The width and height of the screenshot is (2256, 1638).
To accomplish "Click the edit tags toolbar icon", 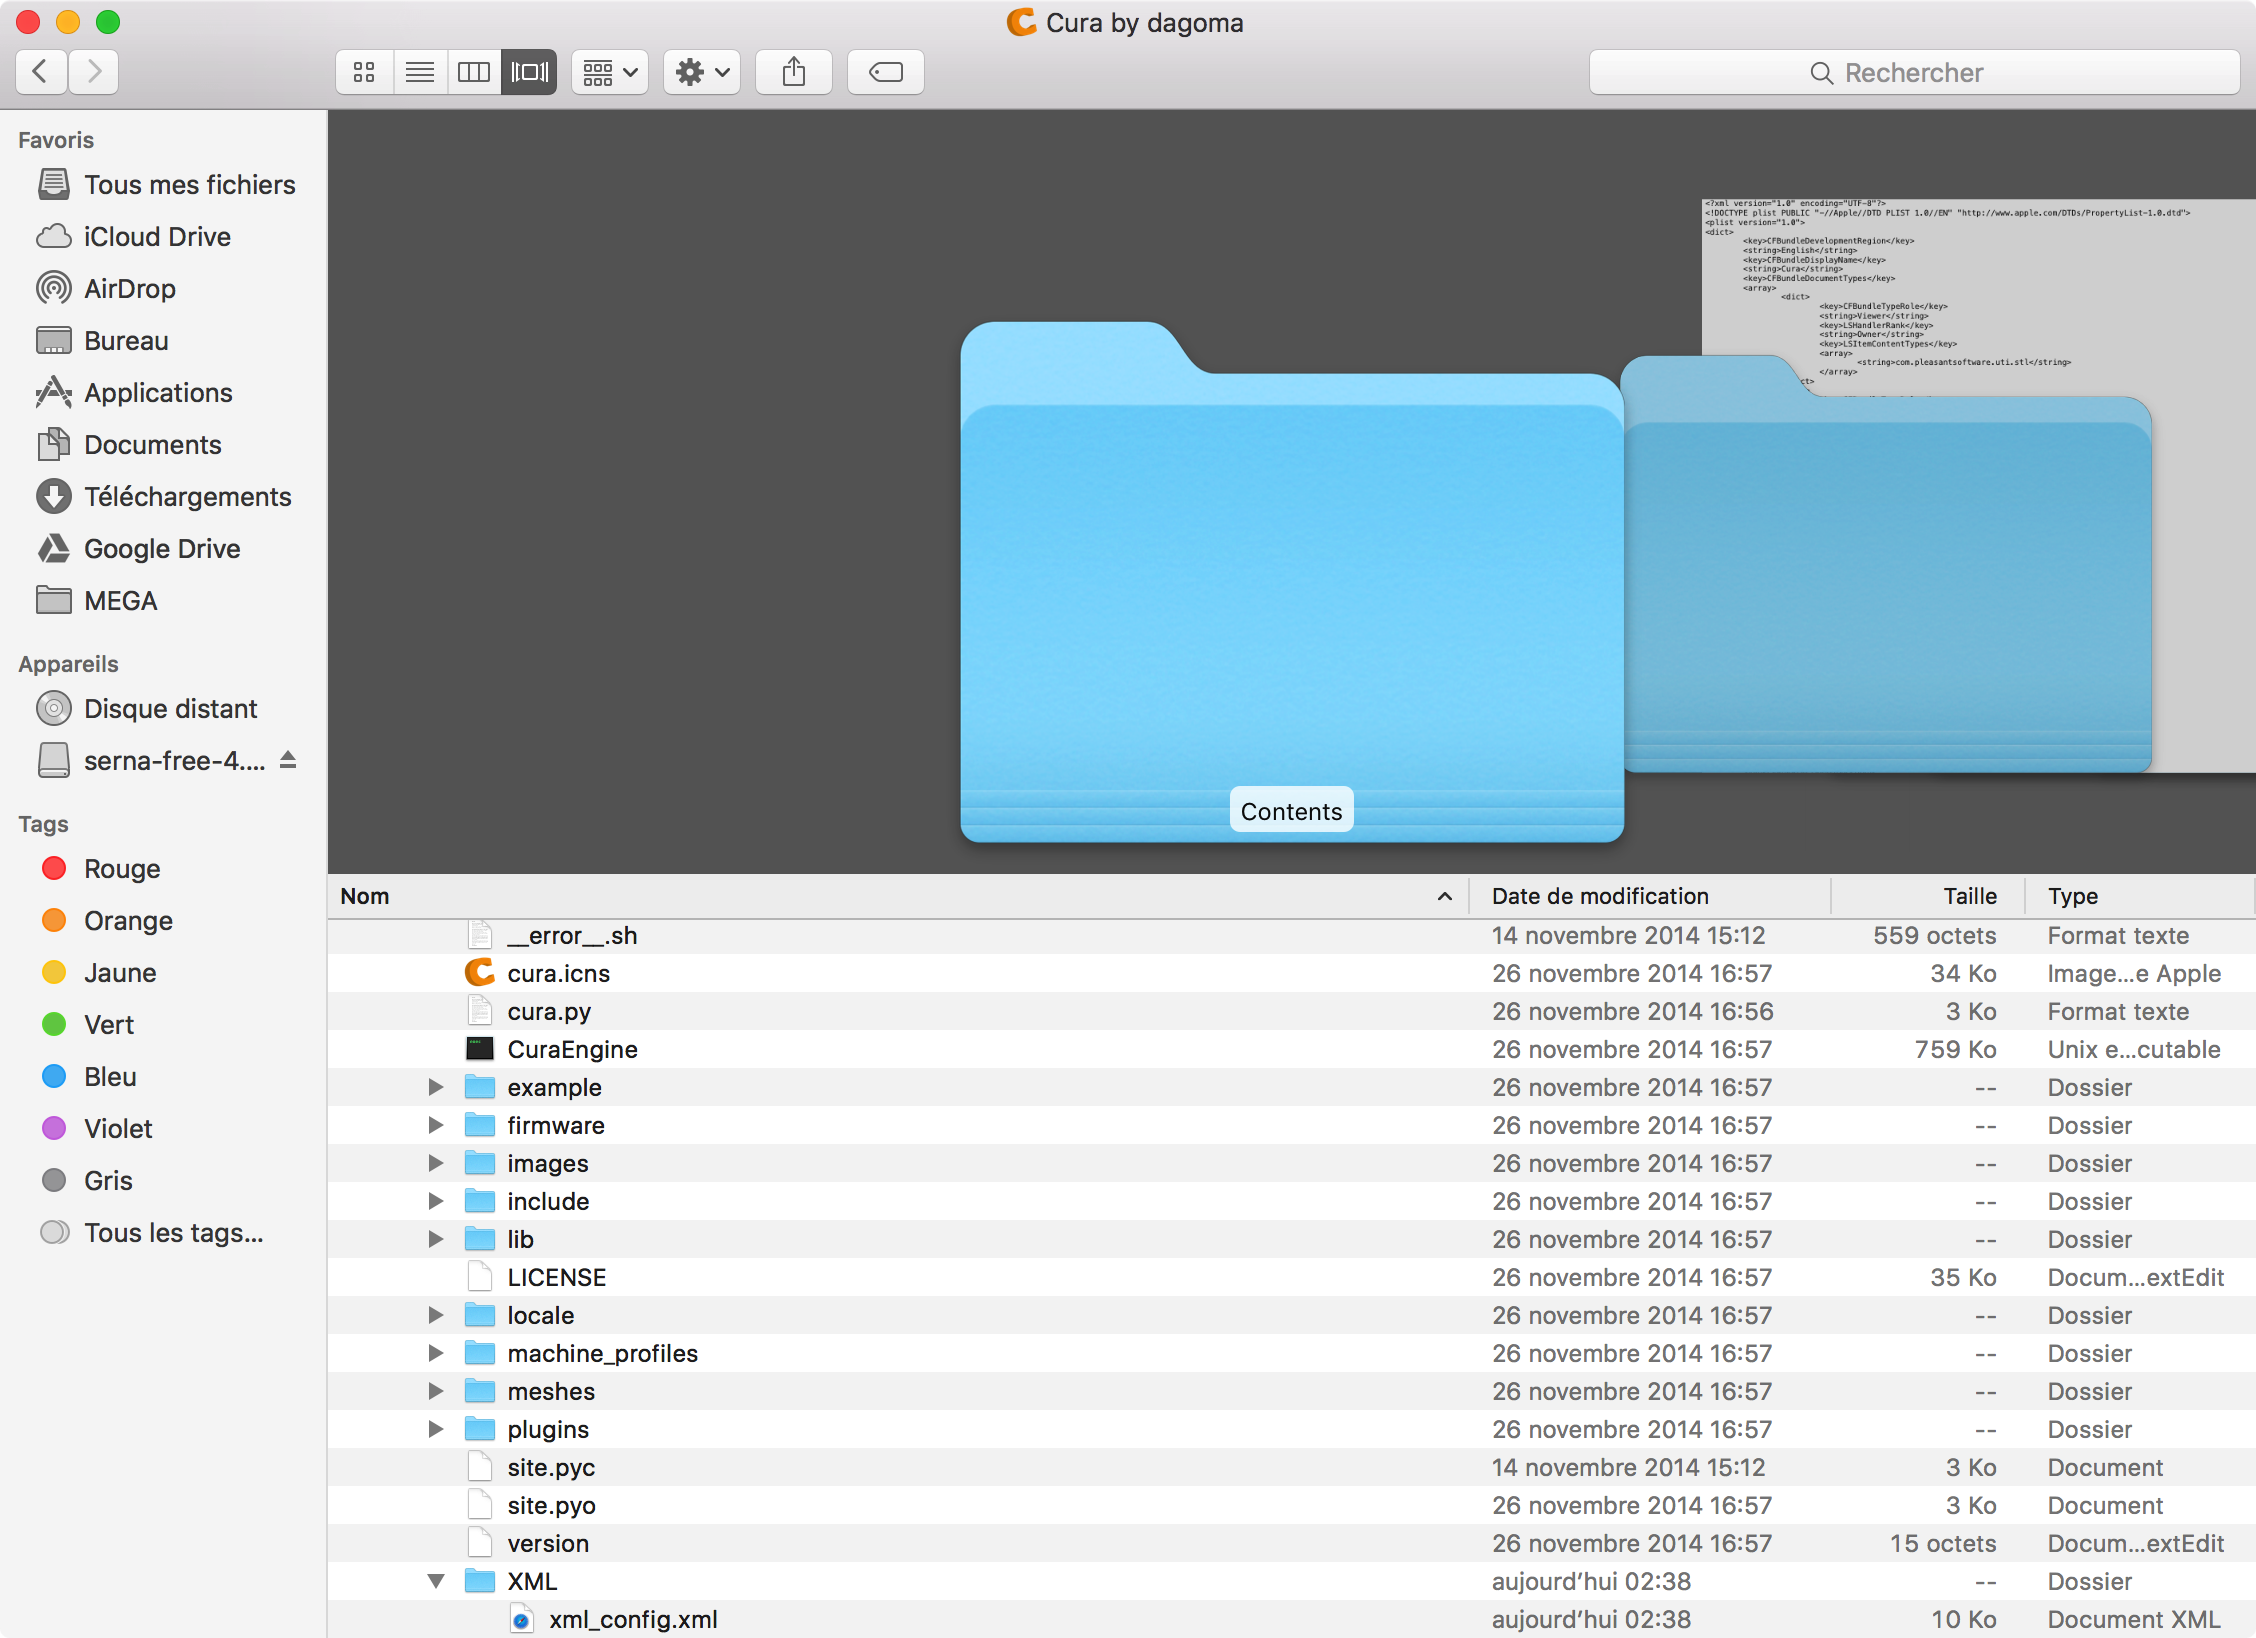I will tap(885, 72).
